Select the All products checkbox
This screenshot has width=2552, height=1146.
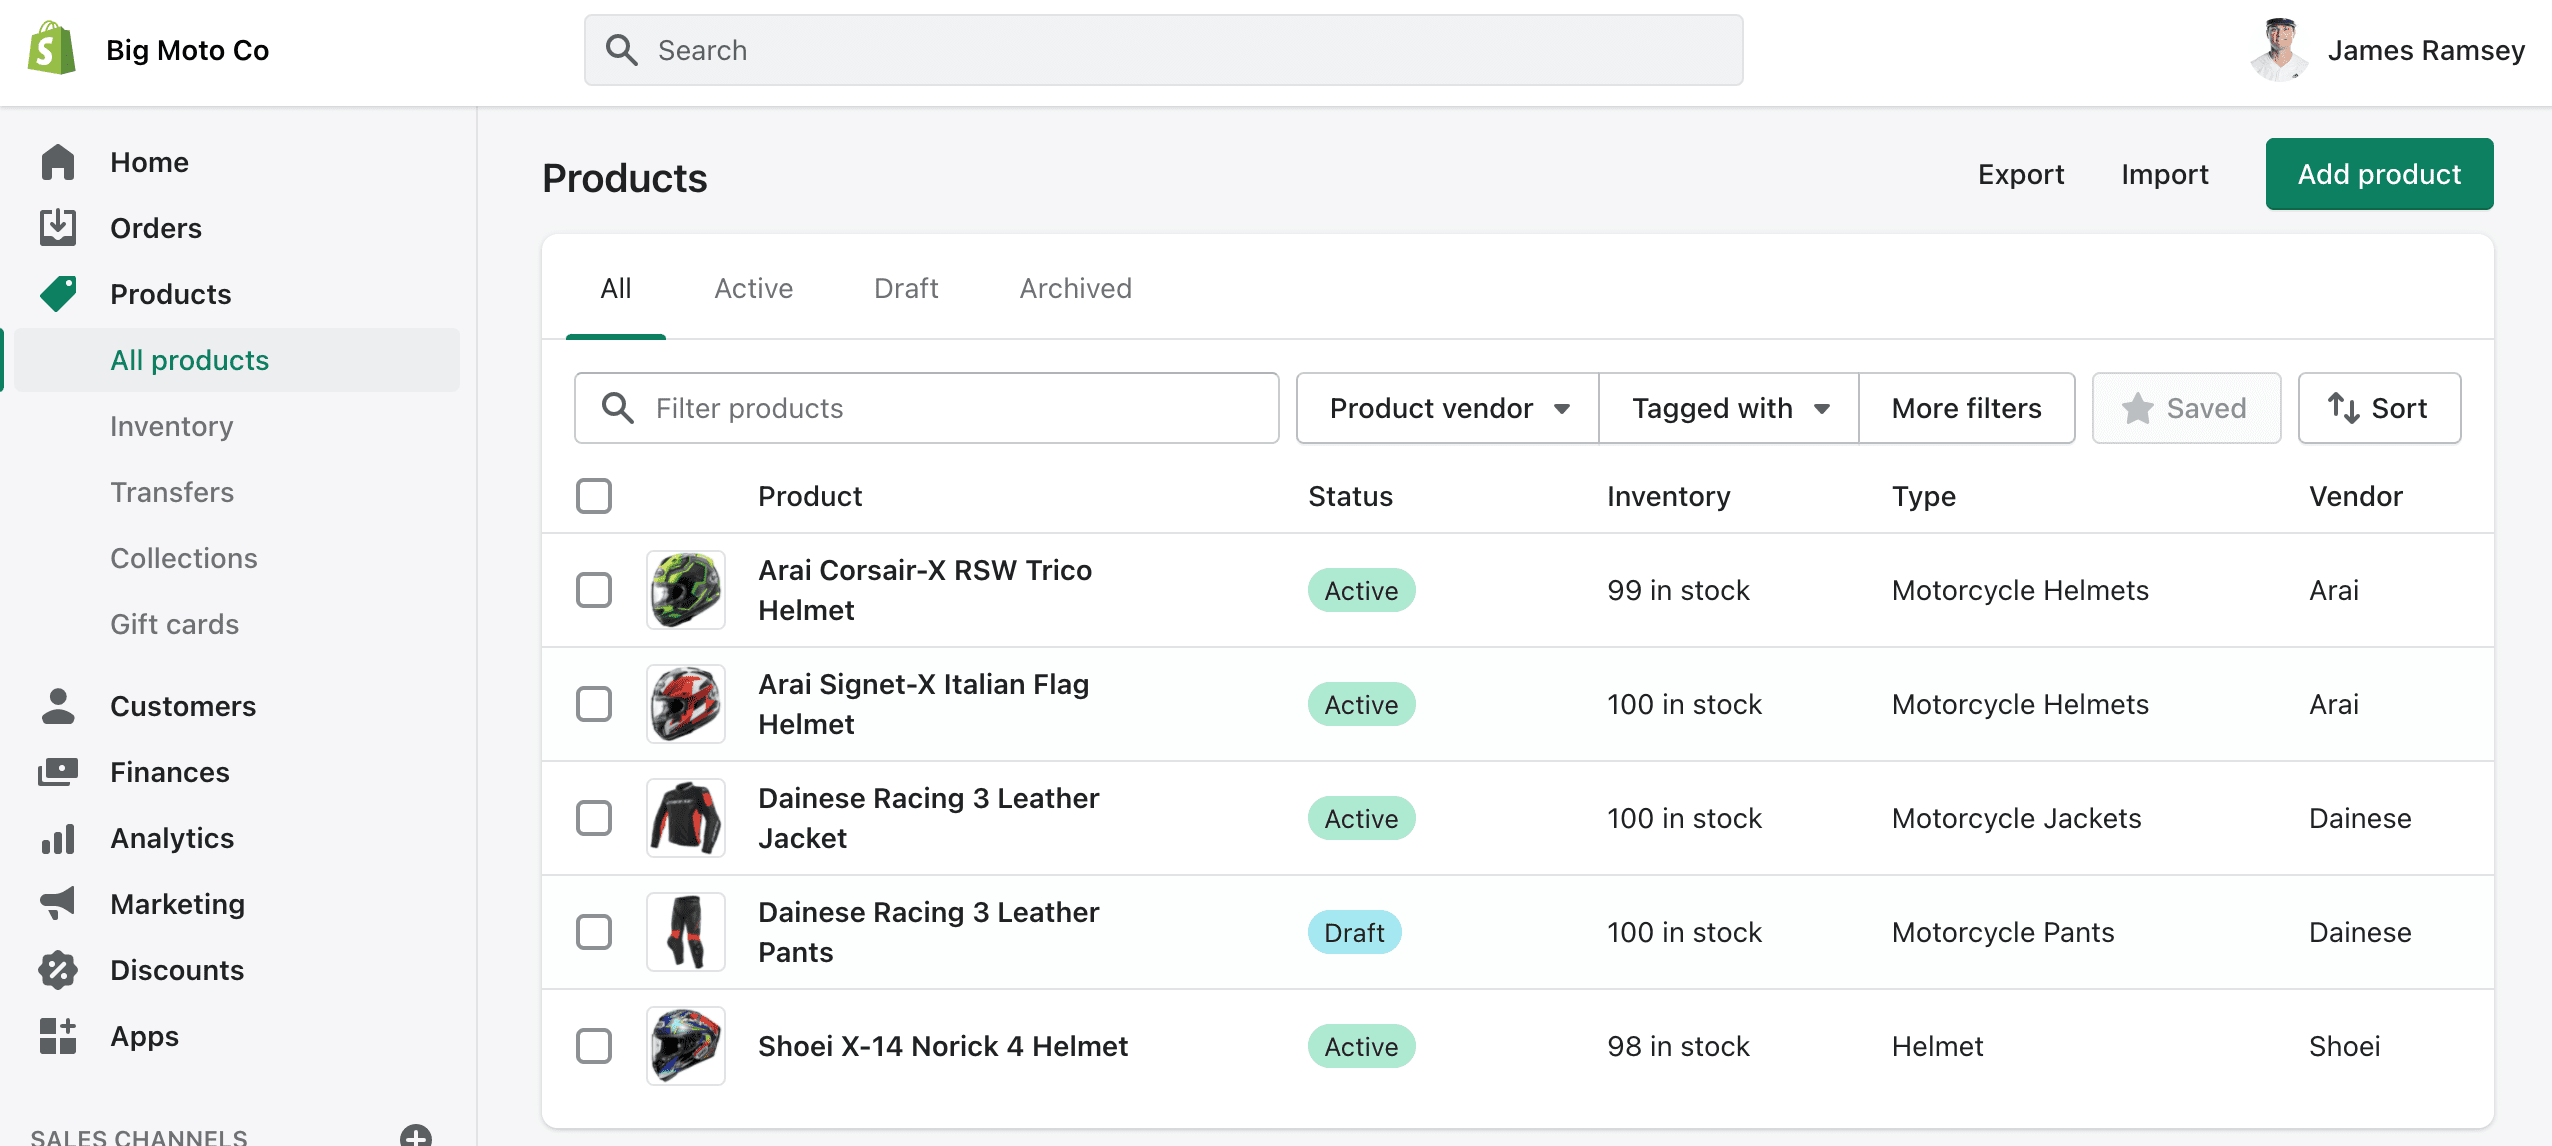point(592,496)
